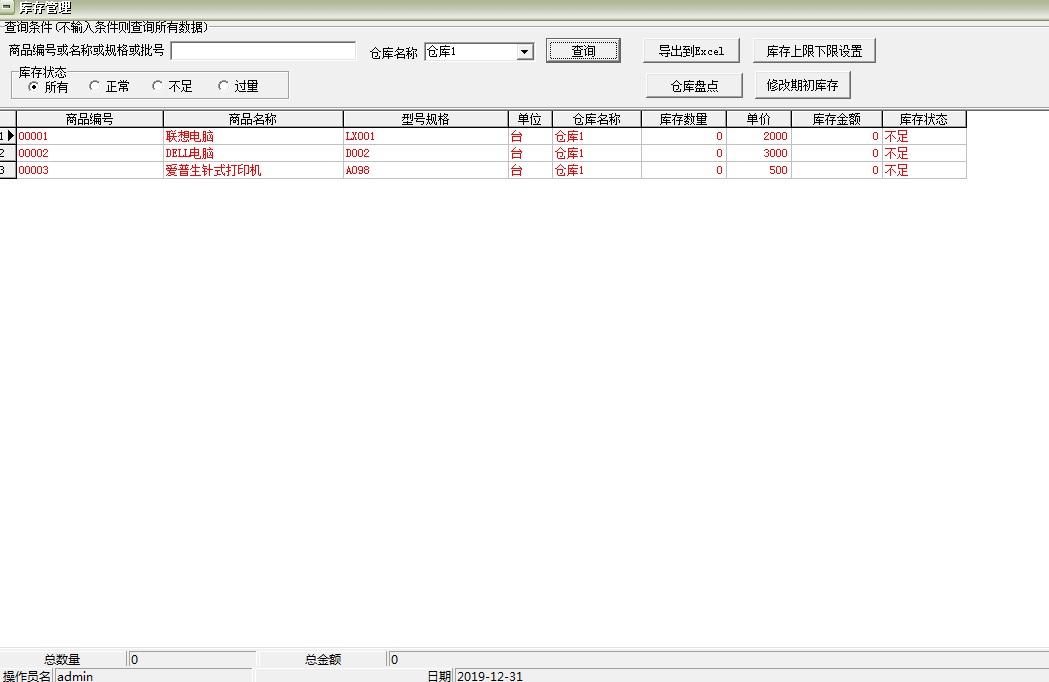Click the admin operator name field
The height and width of the screenshot is (682, 1049).
(153, 675)
